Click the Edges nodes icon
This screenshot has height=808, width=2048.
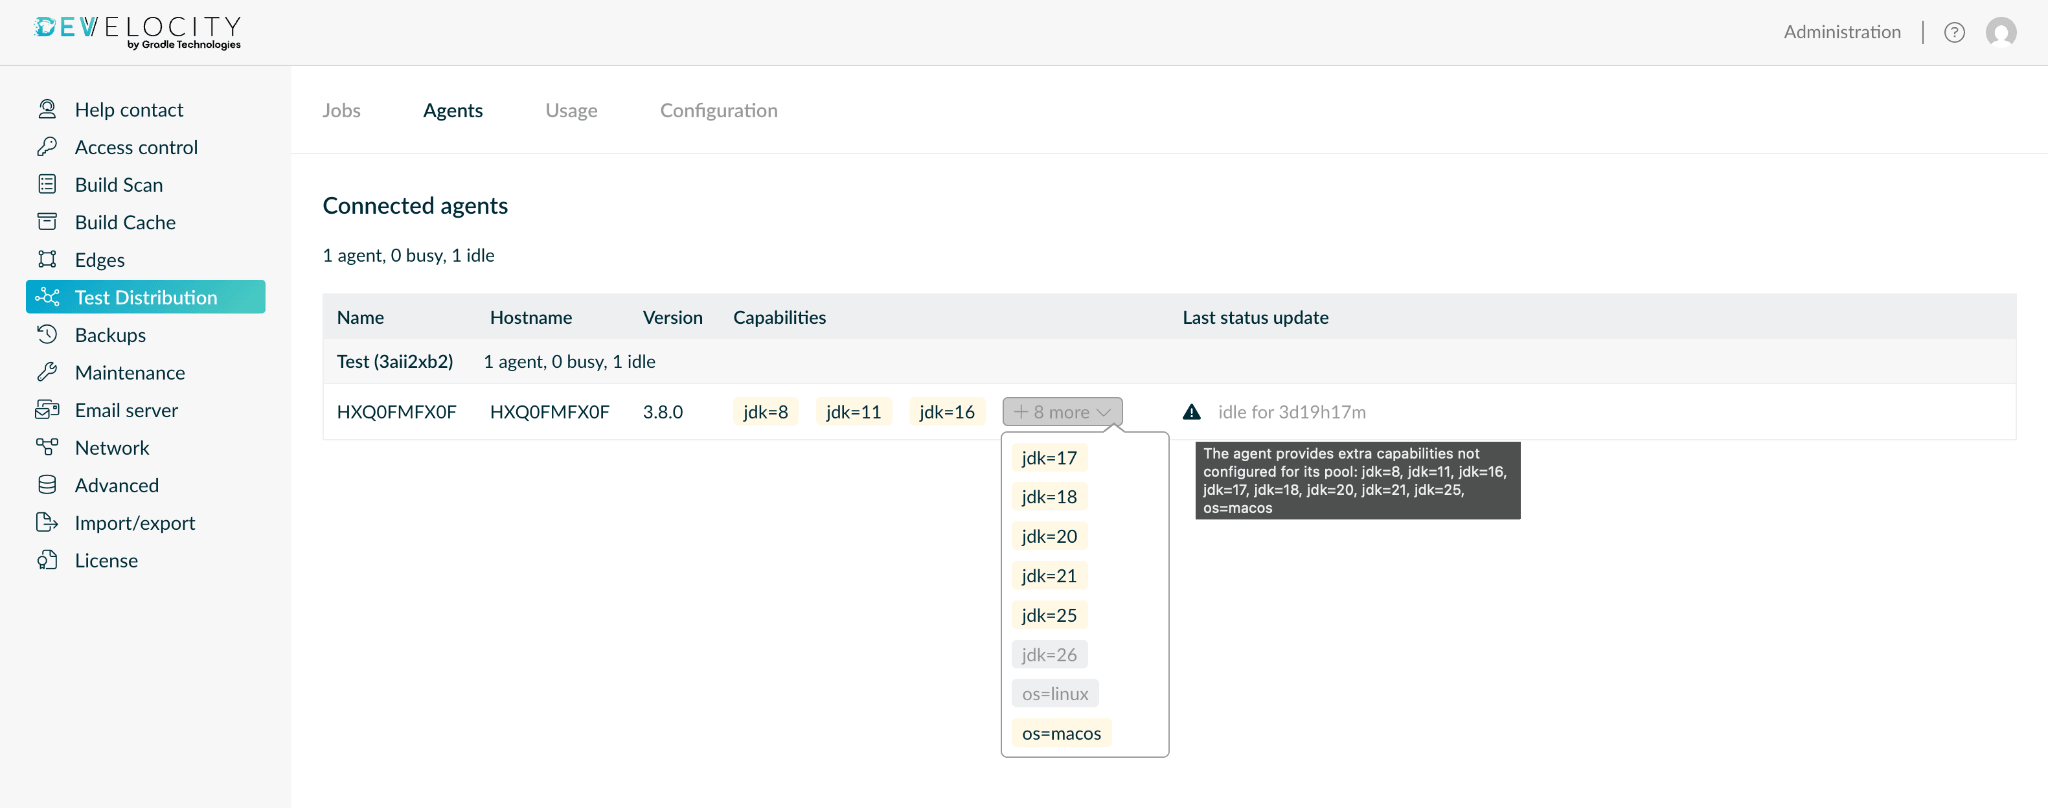pyautogui.click(x=47, y=260)
